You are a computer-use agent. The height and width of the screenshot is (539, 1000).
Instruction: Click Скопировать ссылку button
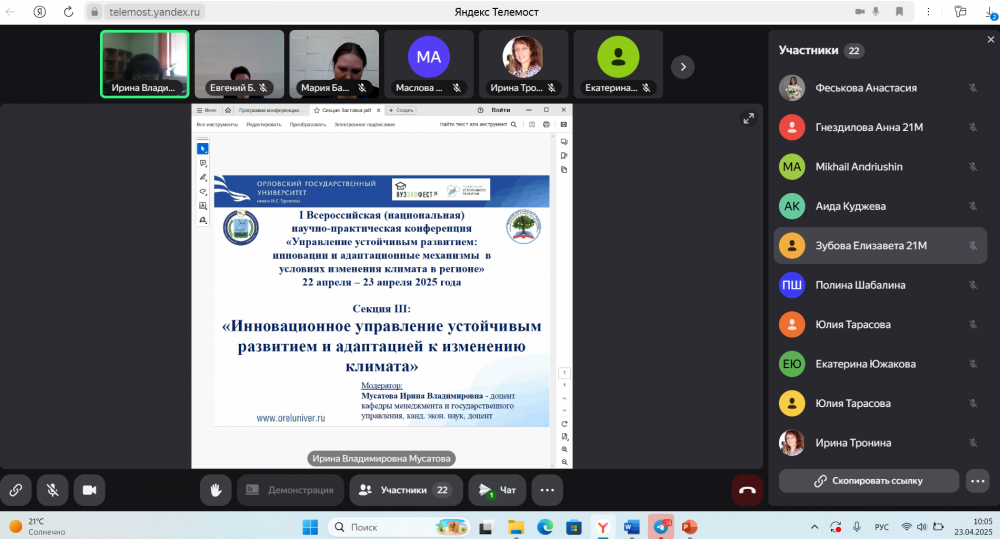point(868,481)
